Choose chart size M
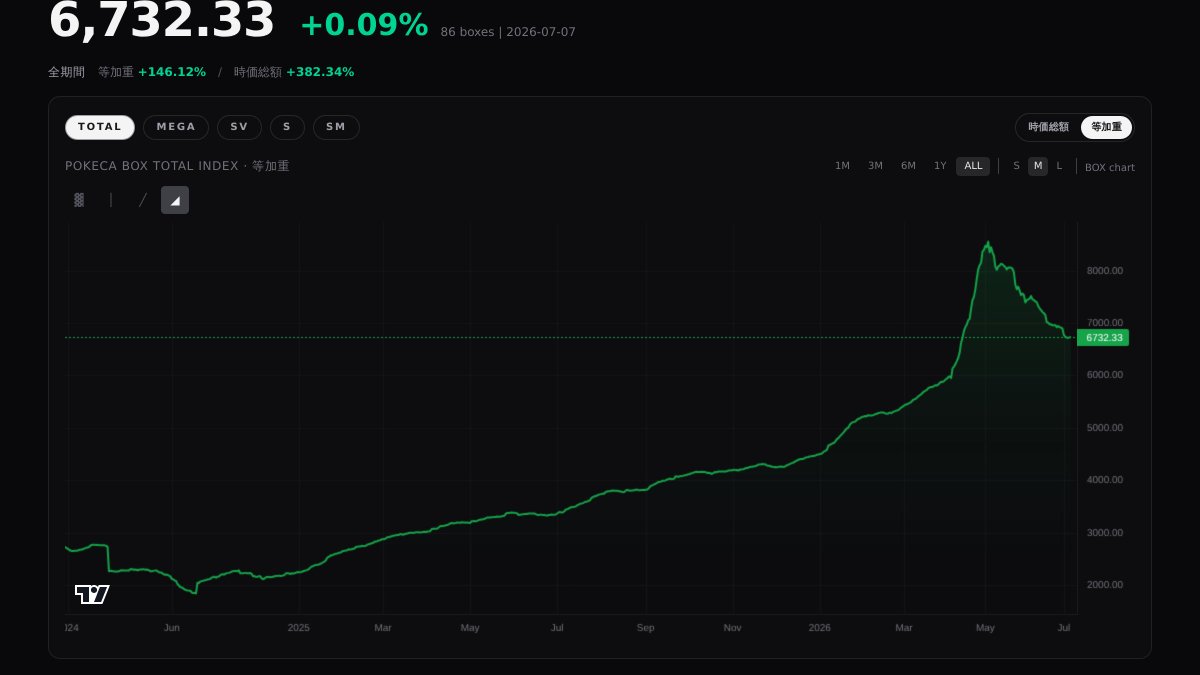Viewport: 1200px width, 675px height. 1038,166
